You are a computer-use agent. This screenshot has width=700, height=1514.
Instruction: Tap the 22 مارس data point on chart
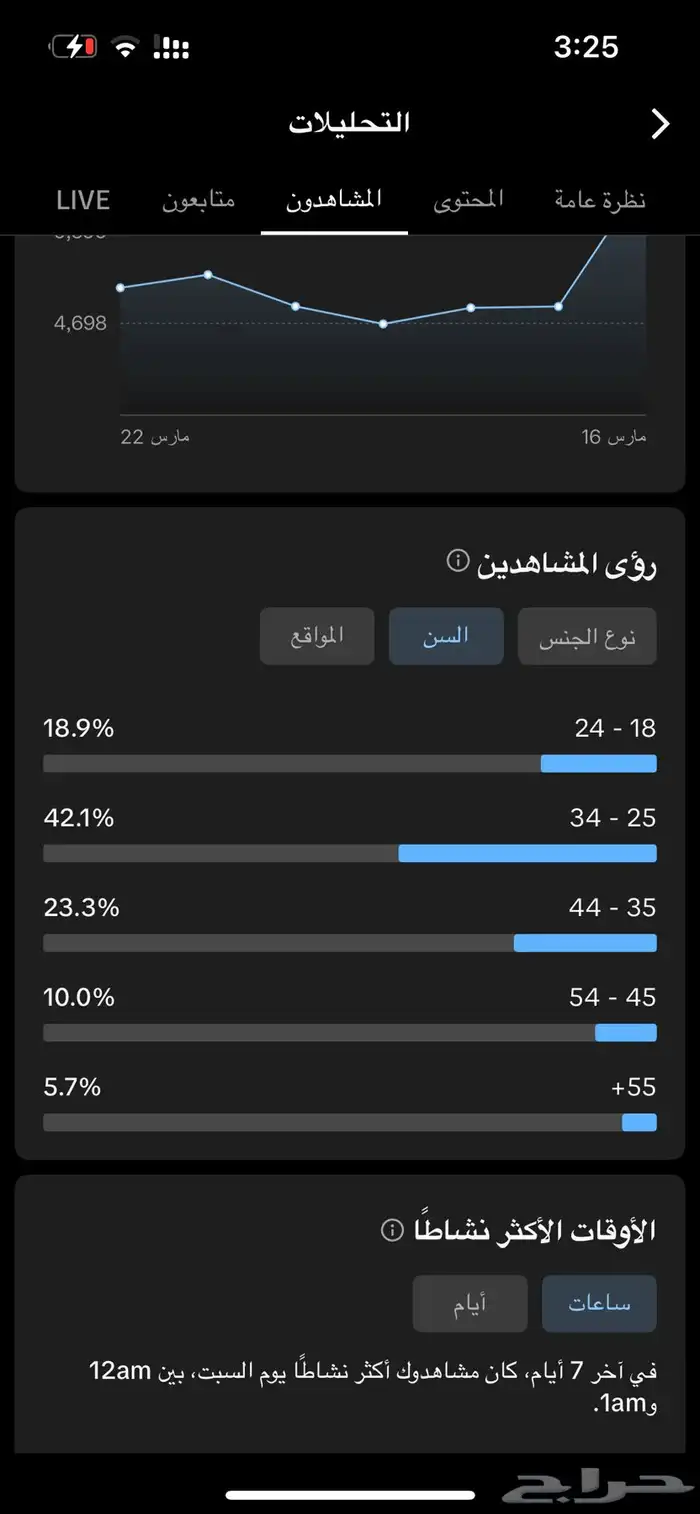[120, 288]
